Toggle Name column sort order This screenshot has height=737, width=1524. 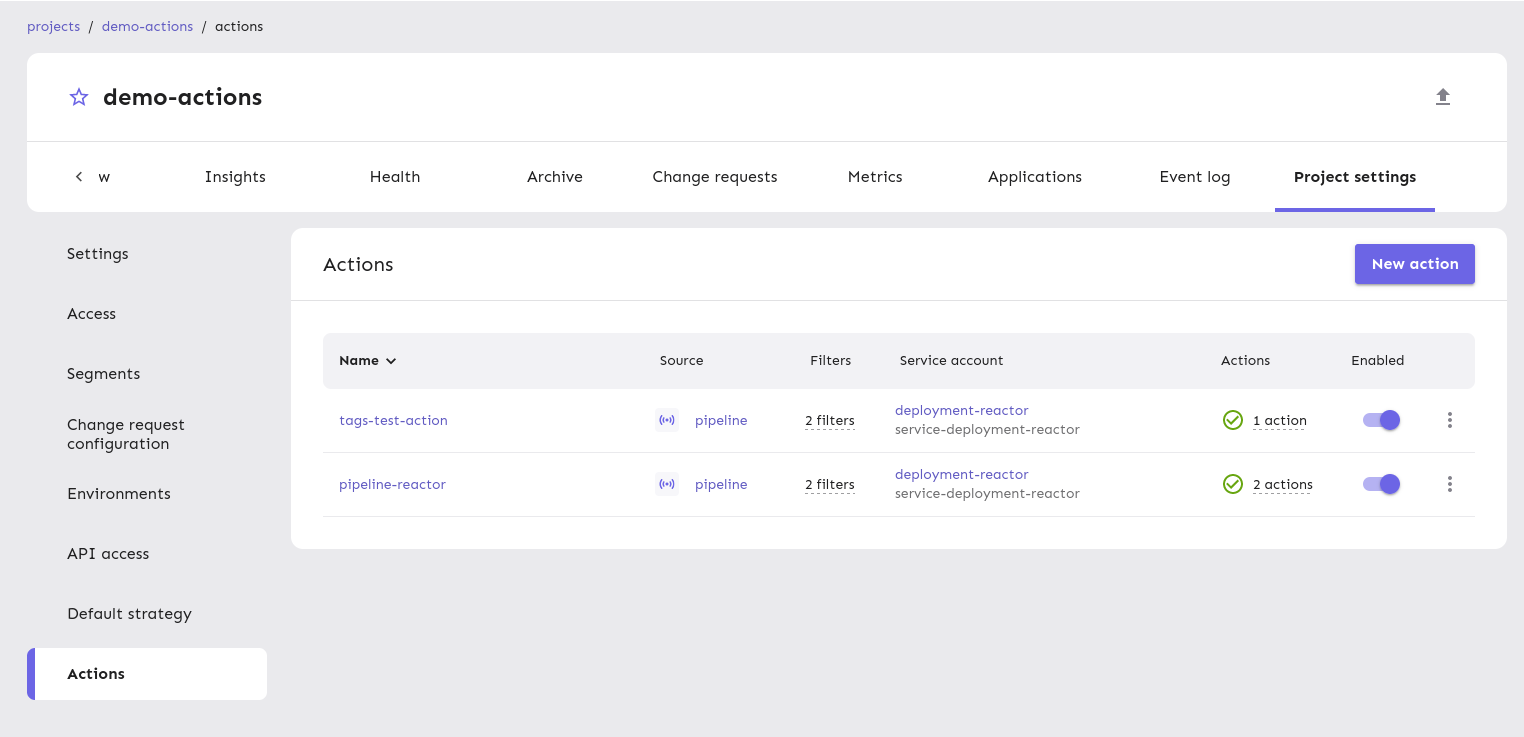click(x=367, y=360)
